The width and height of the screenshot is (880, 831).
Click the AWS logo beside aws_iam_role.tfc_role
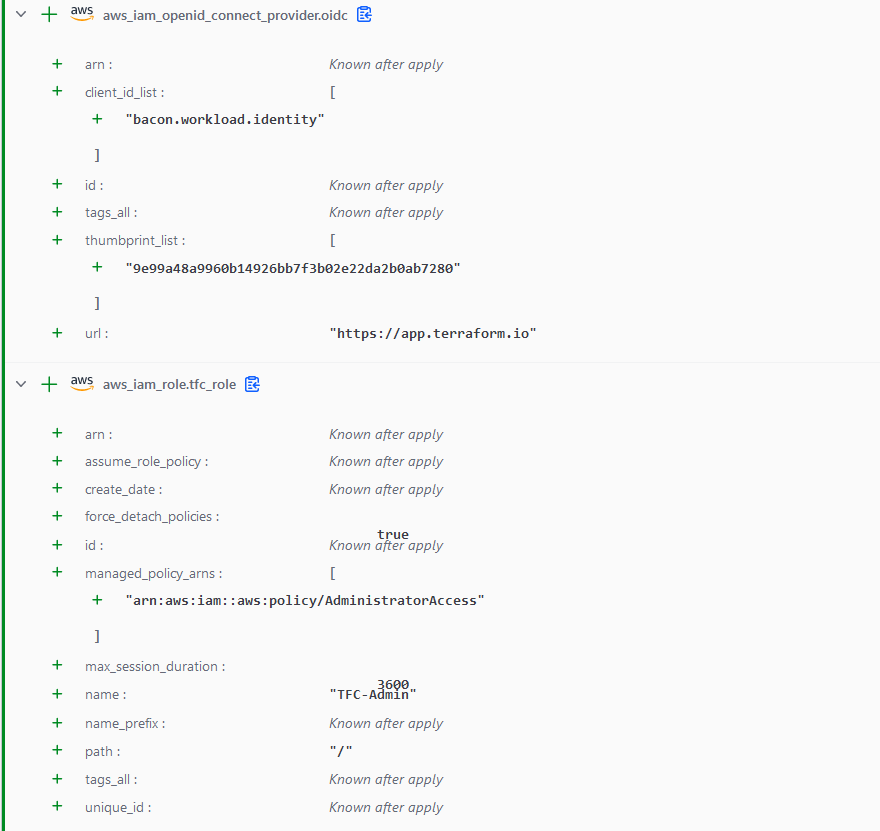pos(82,383)
